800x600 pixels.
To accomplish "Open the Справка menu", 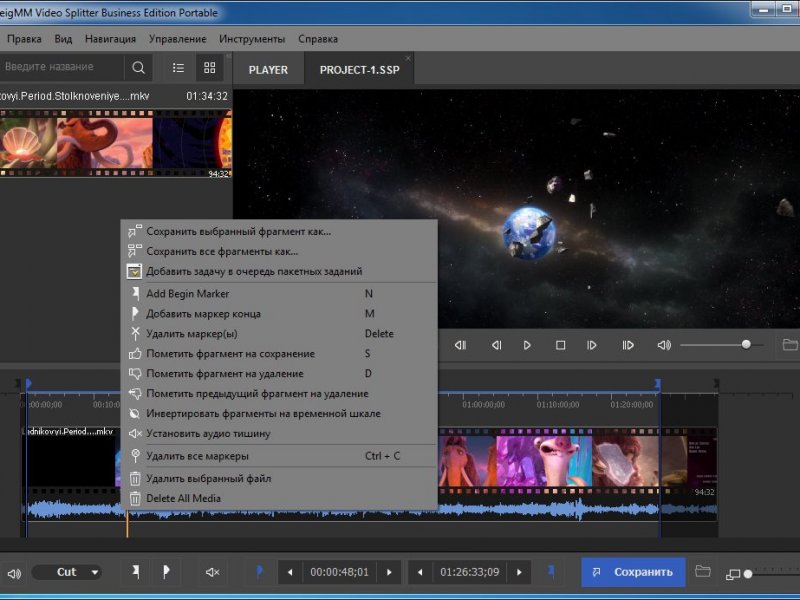I will click(318, 39).
